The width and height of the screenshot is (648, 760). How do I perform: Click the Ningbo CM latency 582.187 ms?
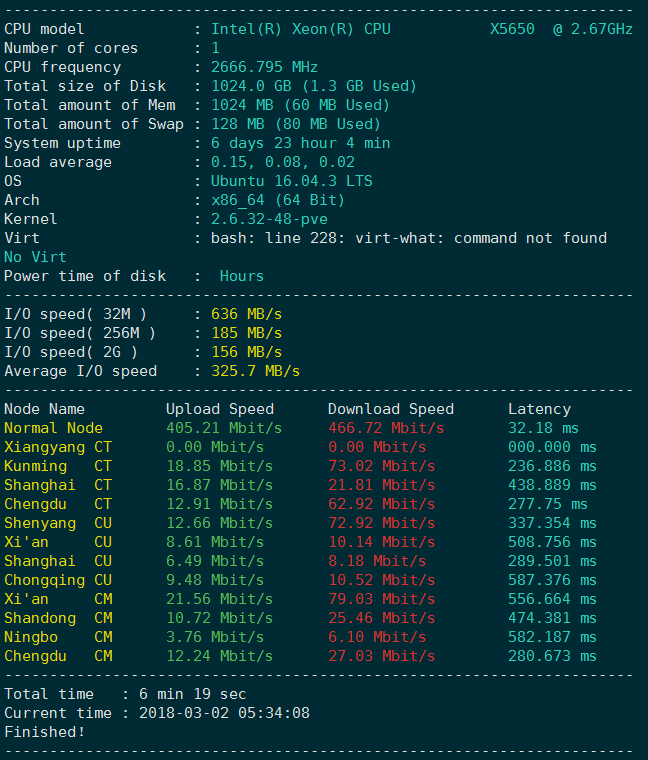tap(551, 637)
